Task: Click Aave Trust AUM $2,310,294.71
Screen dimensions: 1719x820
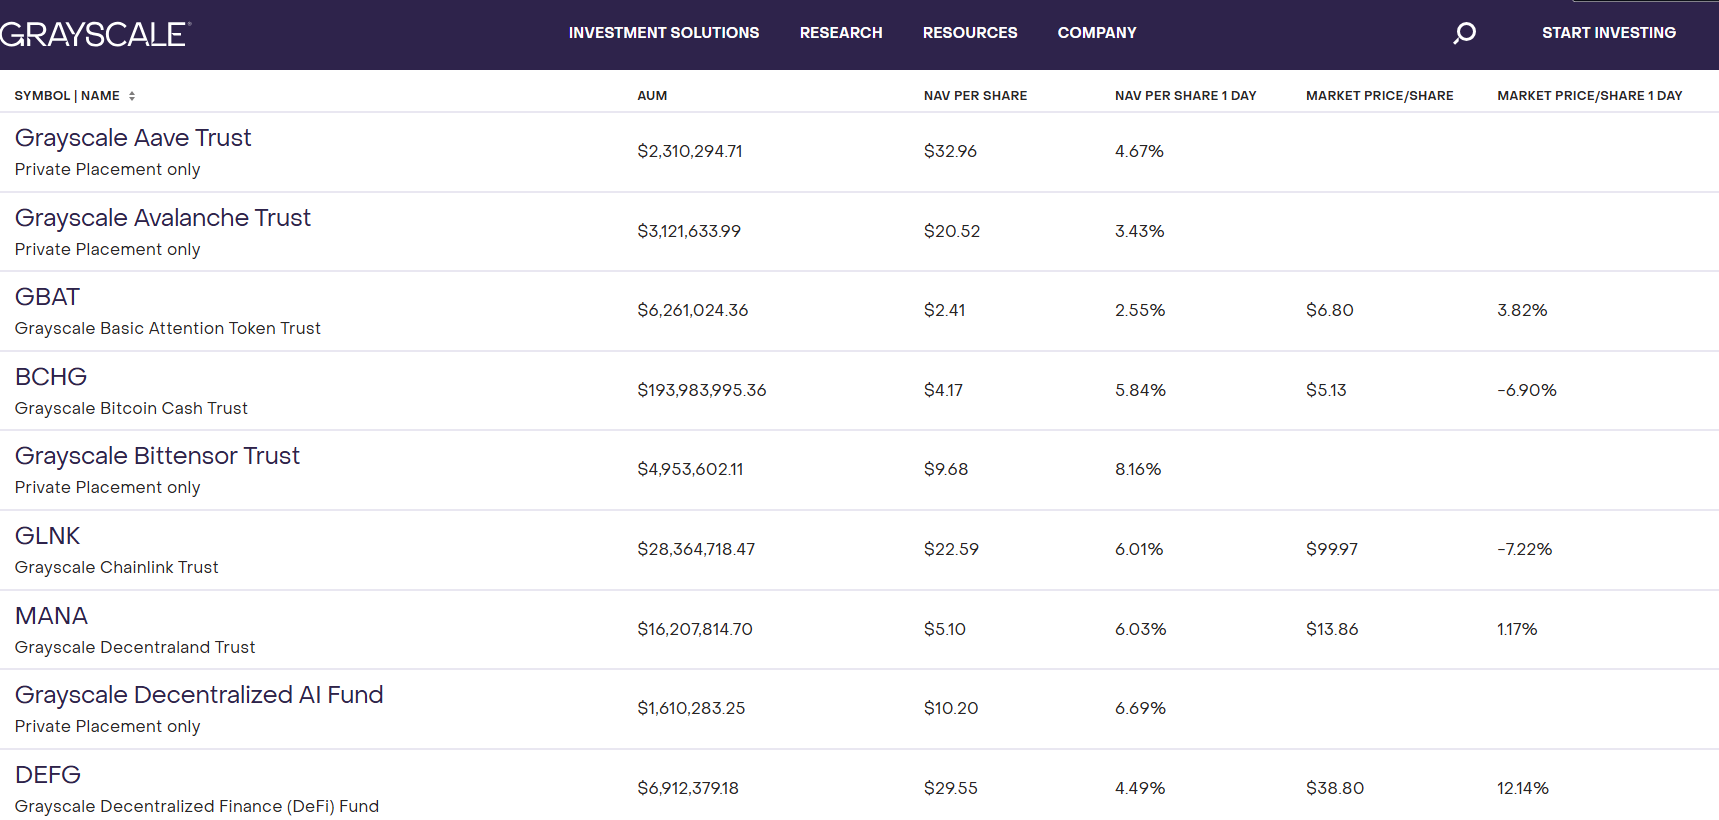Action: pos(690,151)
